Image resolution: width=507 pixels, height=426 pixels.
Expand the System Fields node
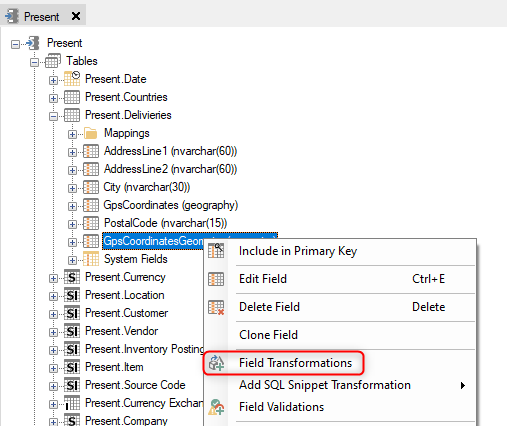tap(72, 260)
